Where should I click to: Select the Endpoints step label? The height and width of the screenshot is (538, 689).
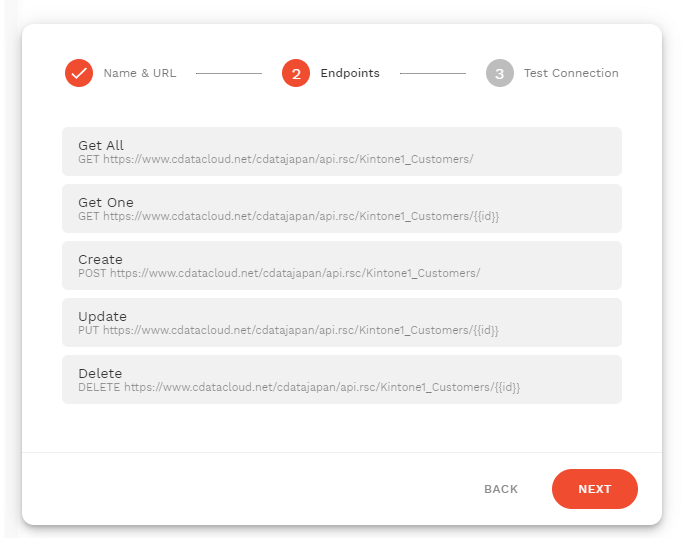pyautogui.click(x=348, y=73)
